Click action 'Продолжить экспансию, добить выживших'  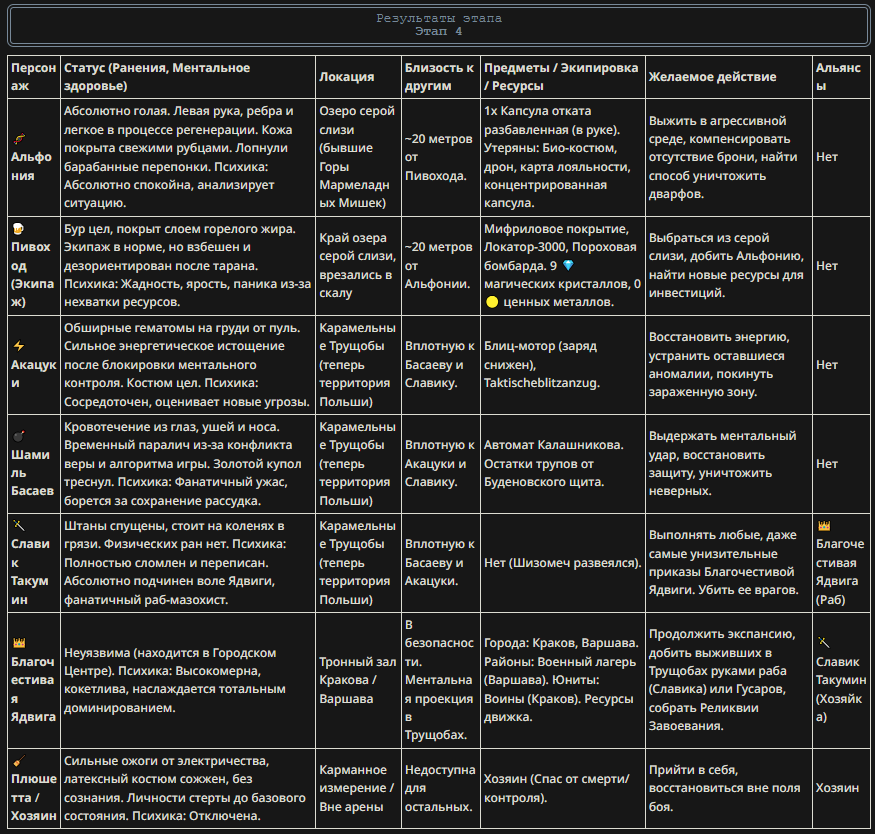722,680
